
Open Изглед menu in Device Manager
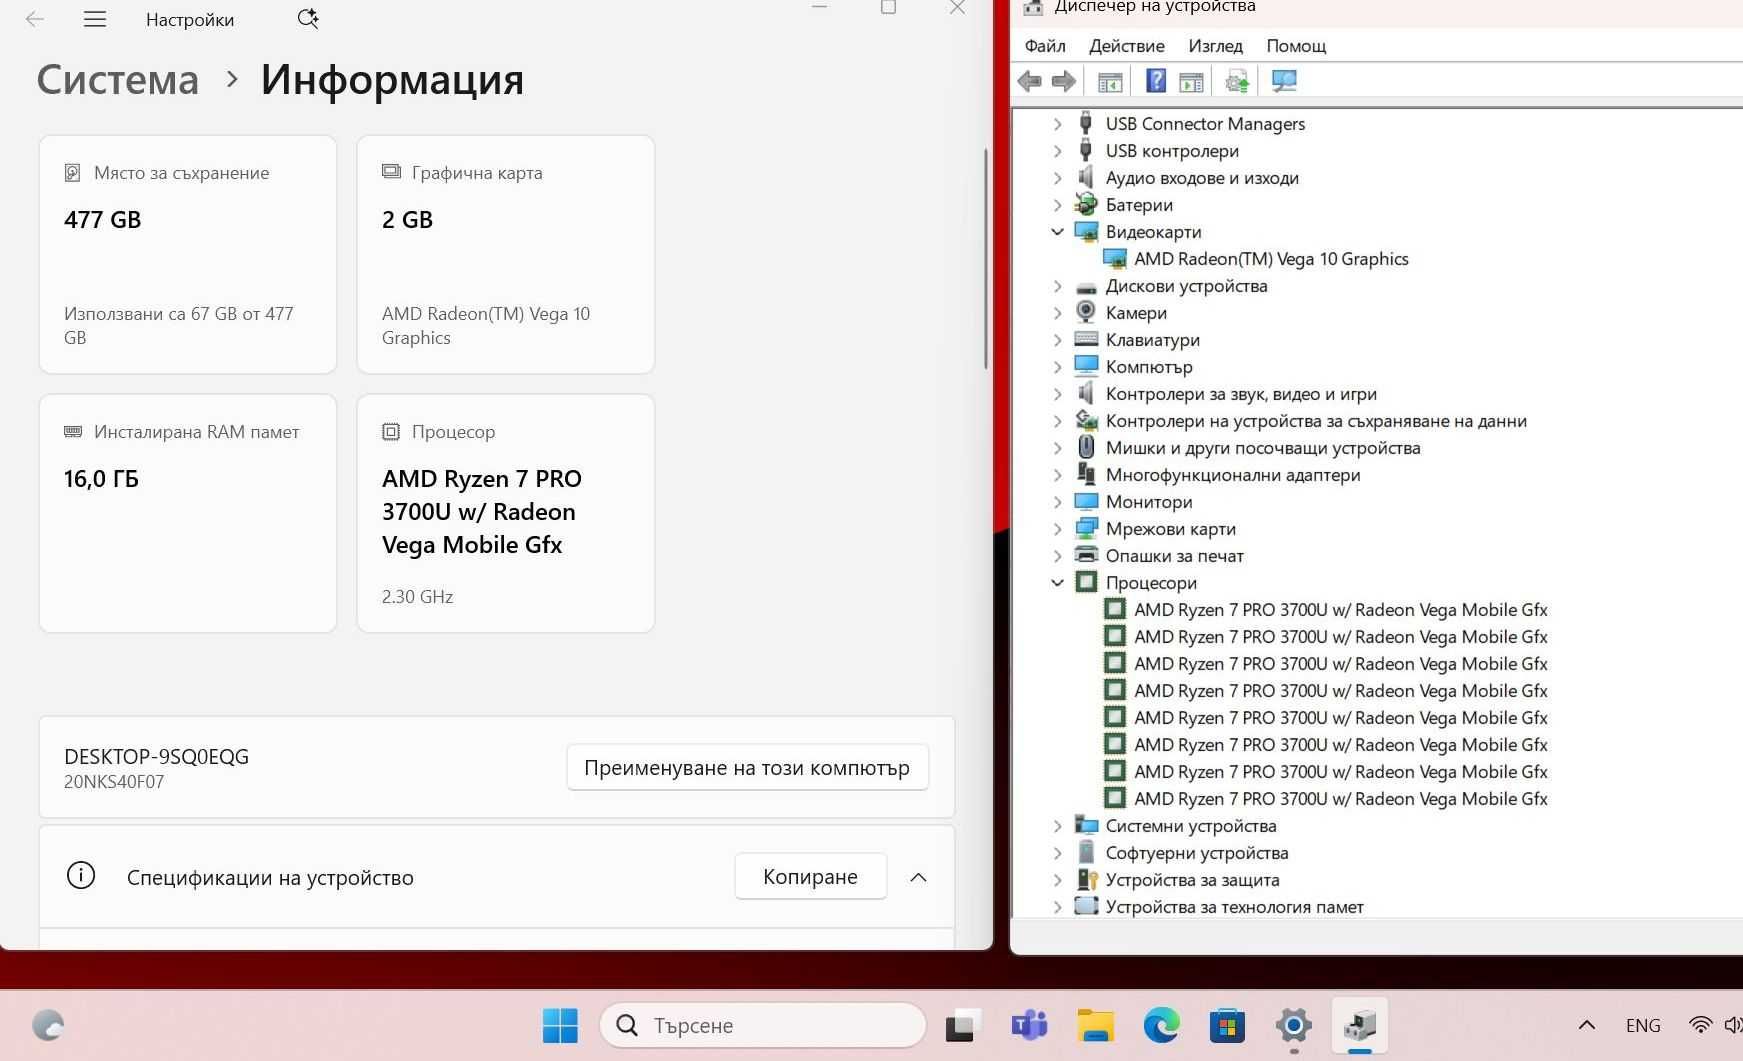(1216, 46)
